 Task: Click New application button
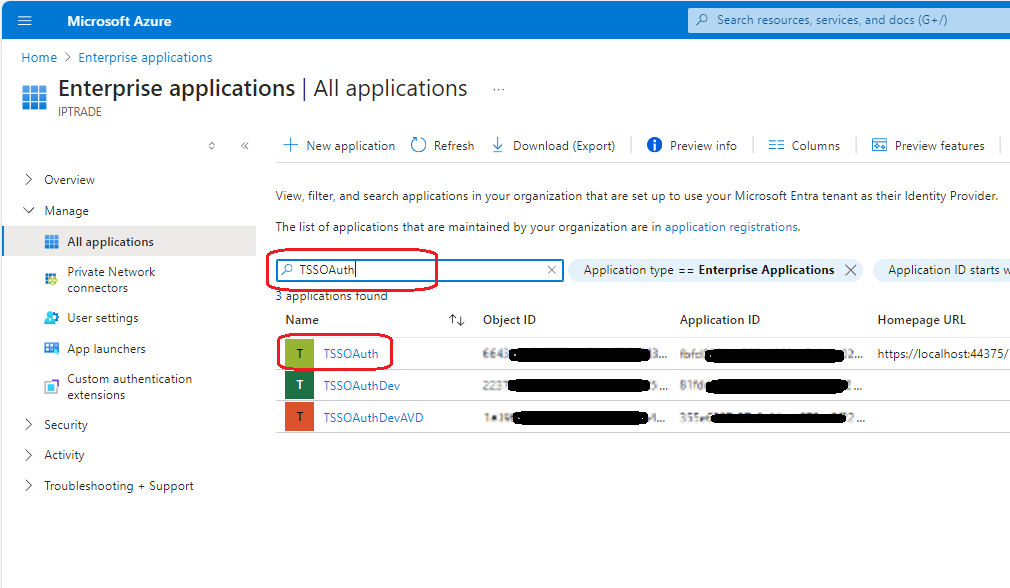point(339,146)
